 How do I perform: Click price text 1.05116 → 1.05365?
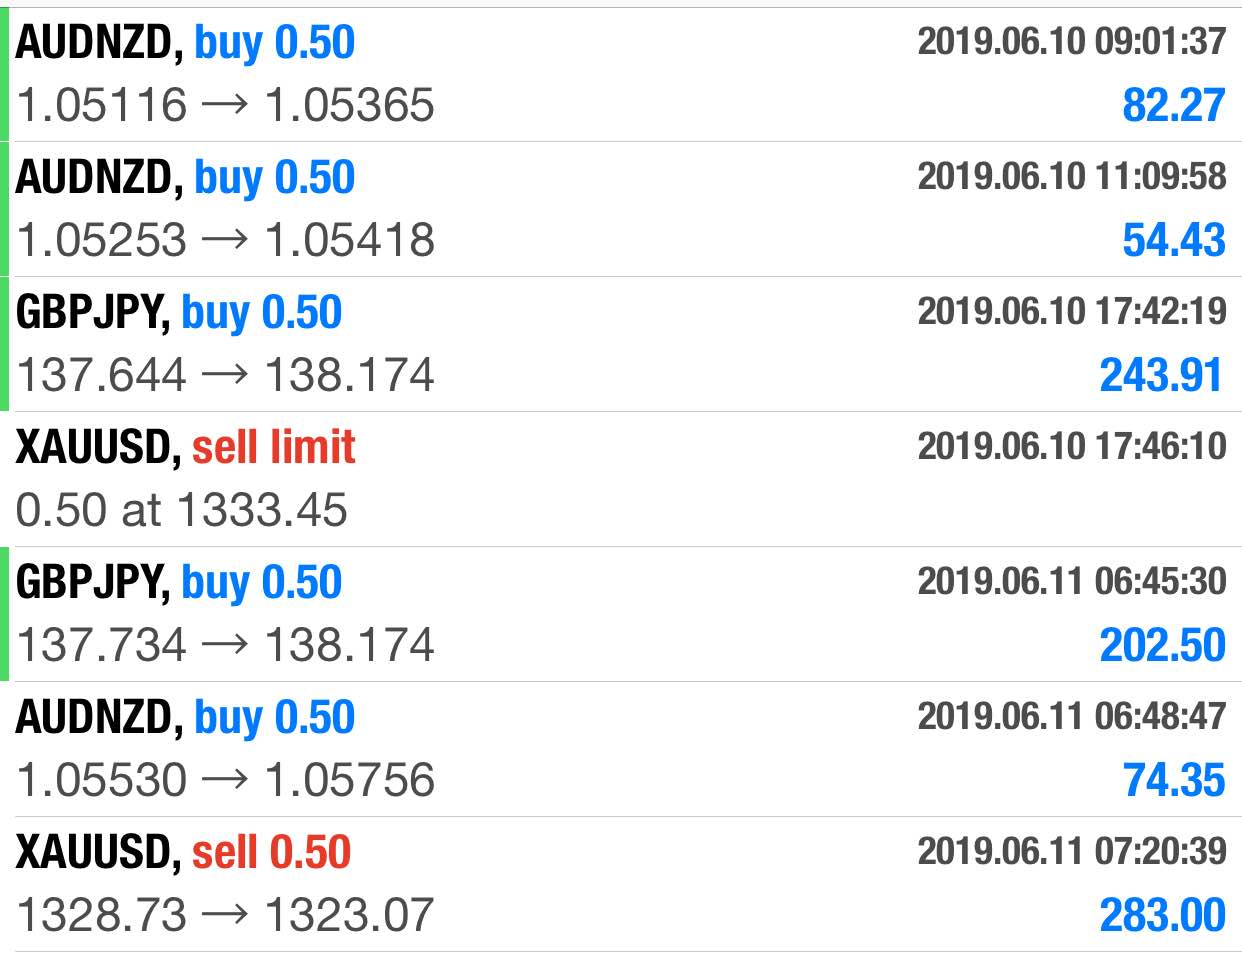tap(226, 105)
